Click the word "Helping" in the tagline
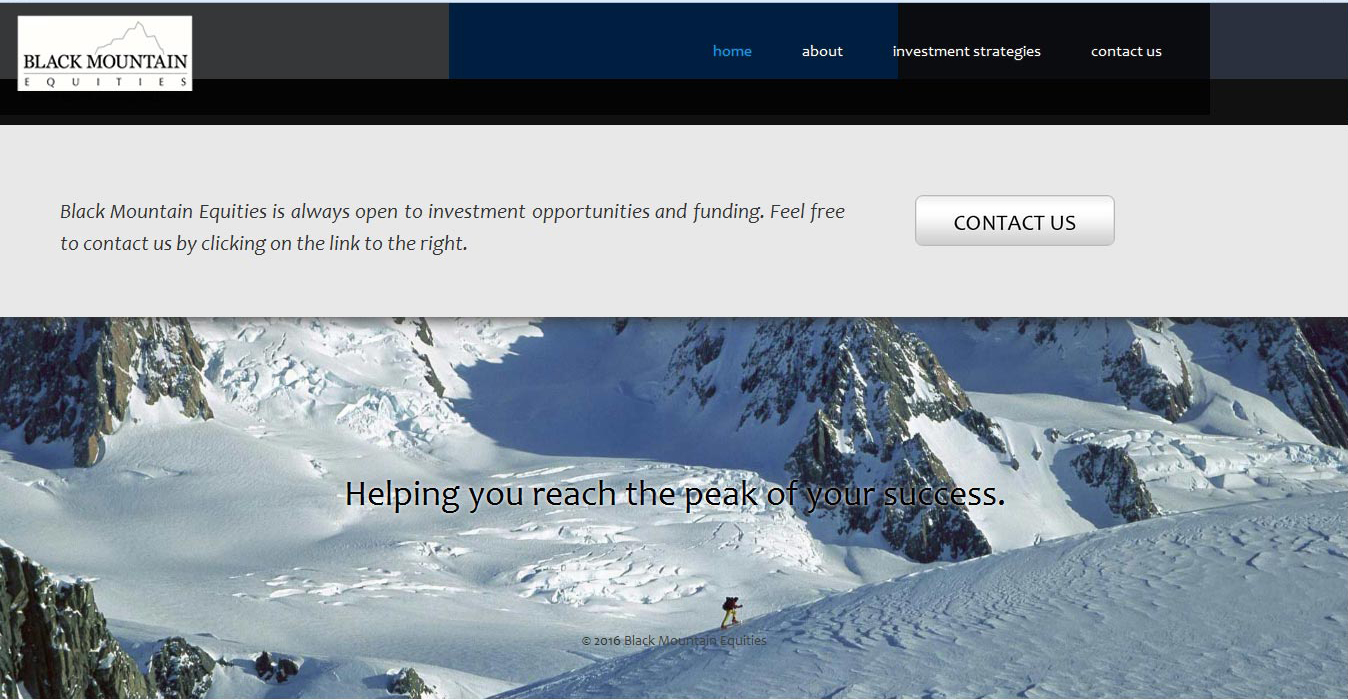This screenshot has width=1348, height=700. coord(403,494)
